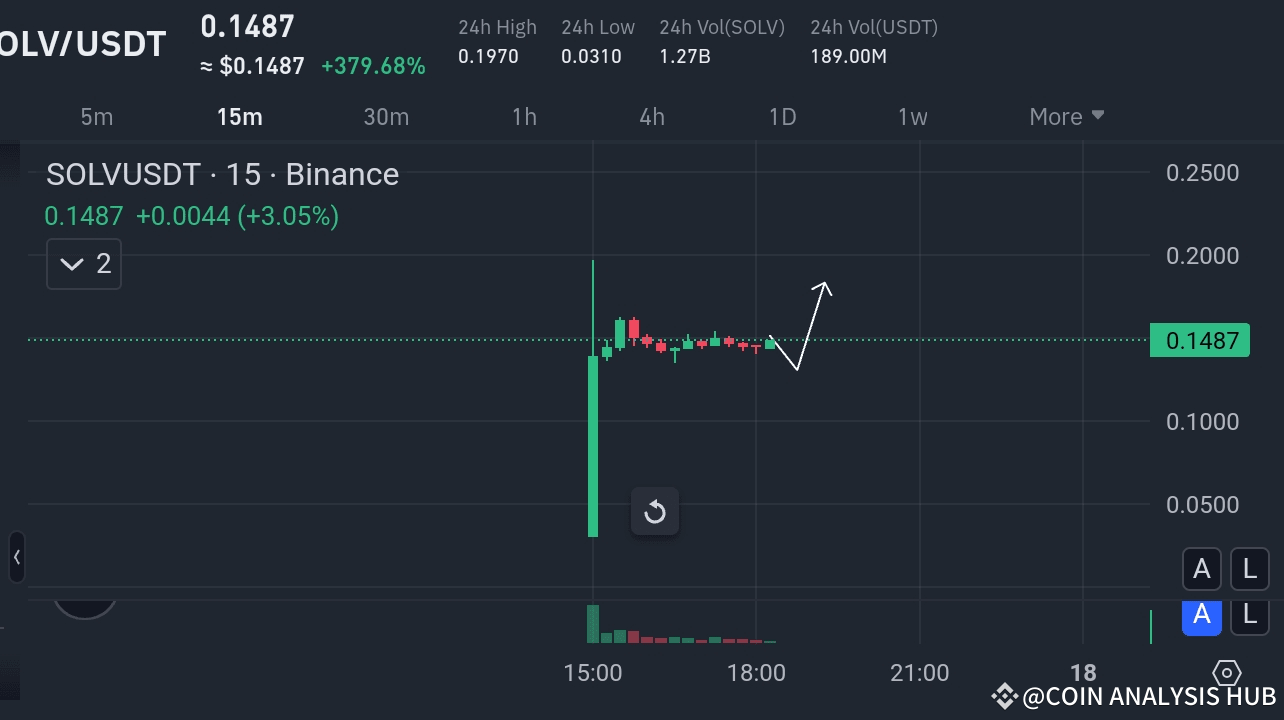Switch to the 5m timeframe tab
This screenshot has width=1284, height=720.
click(x=96, y=116)
